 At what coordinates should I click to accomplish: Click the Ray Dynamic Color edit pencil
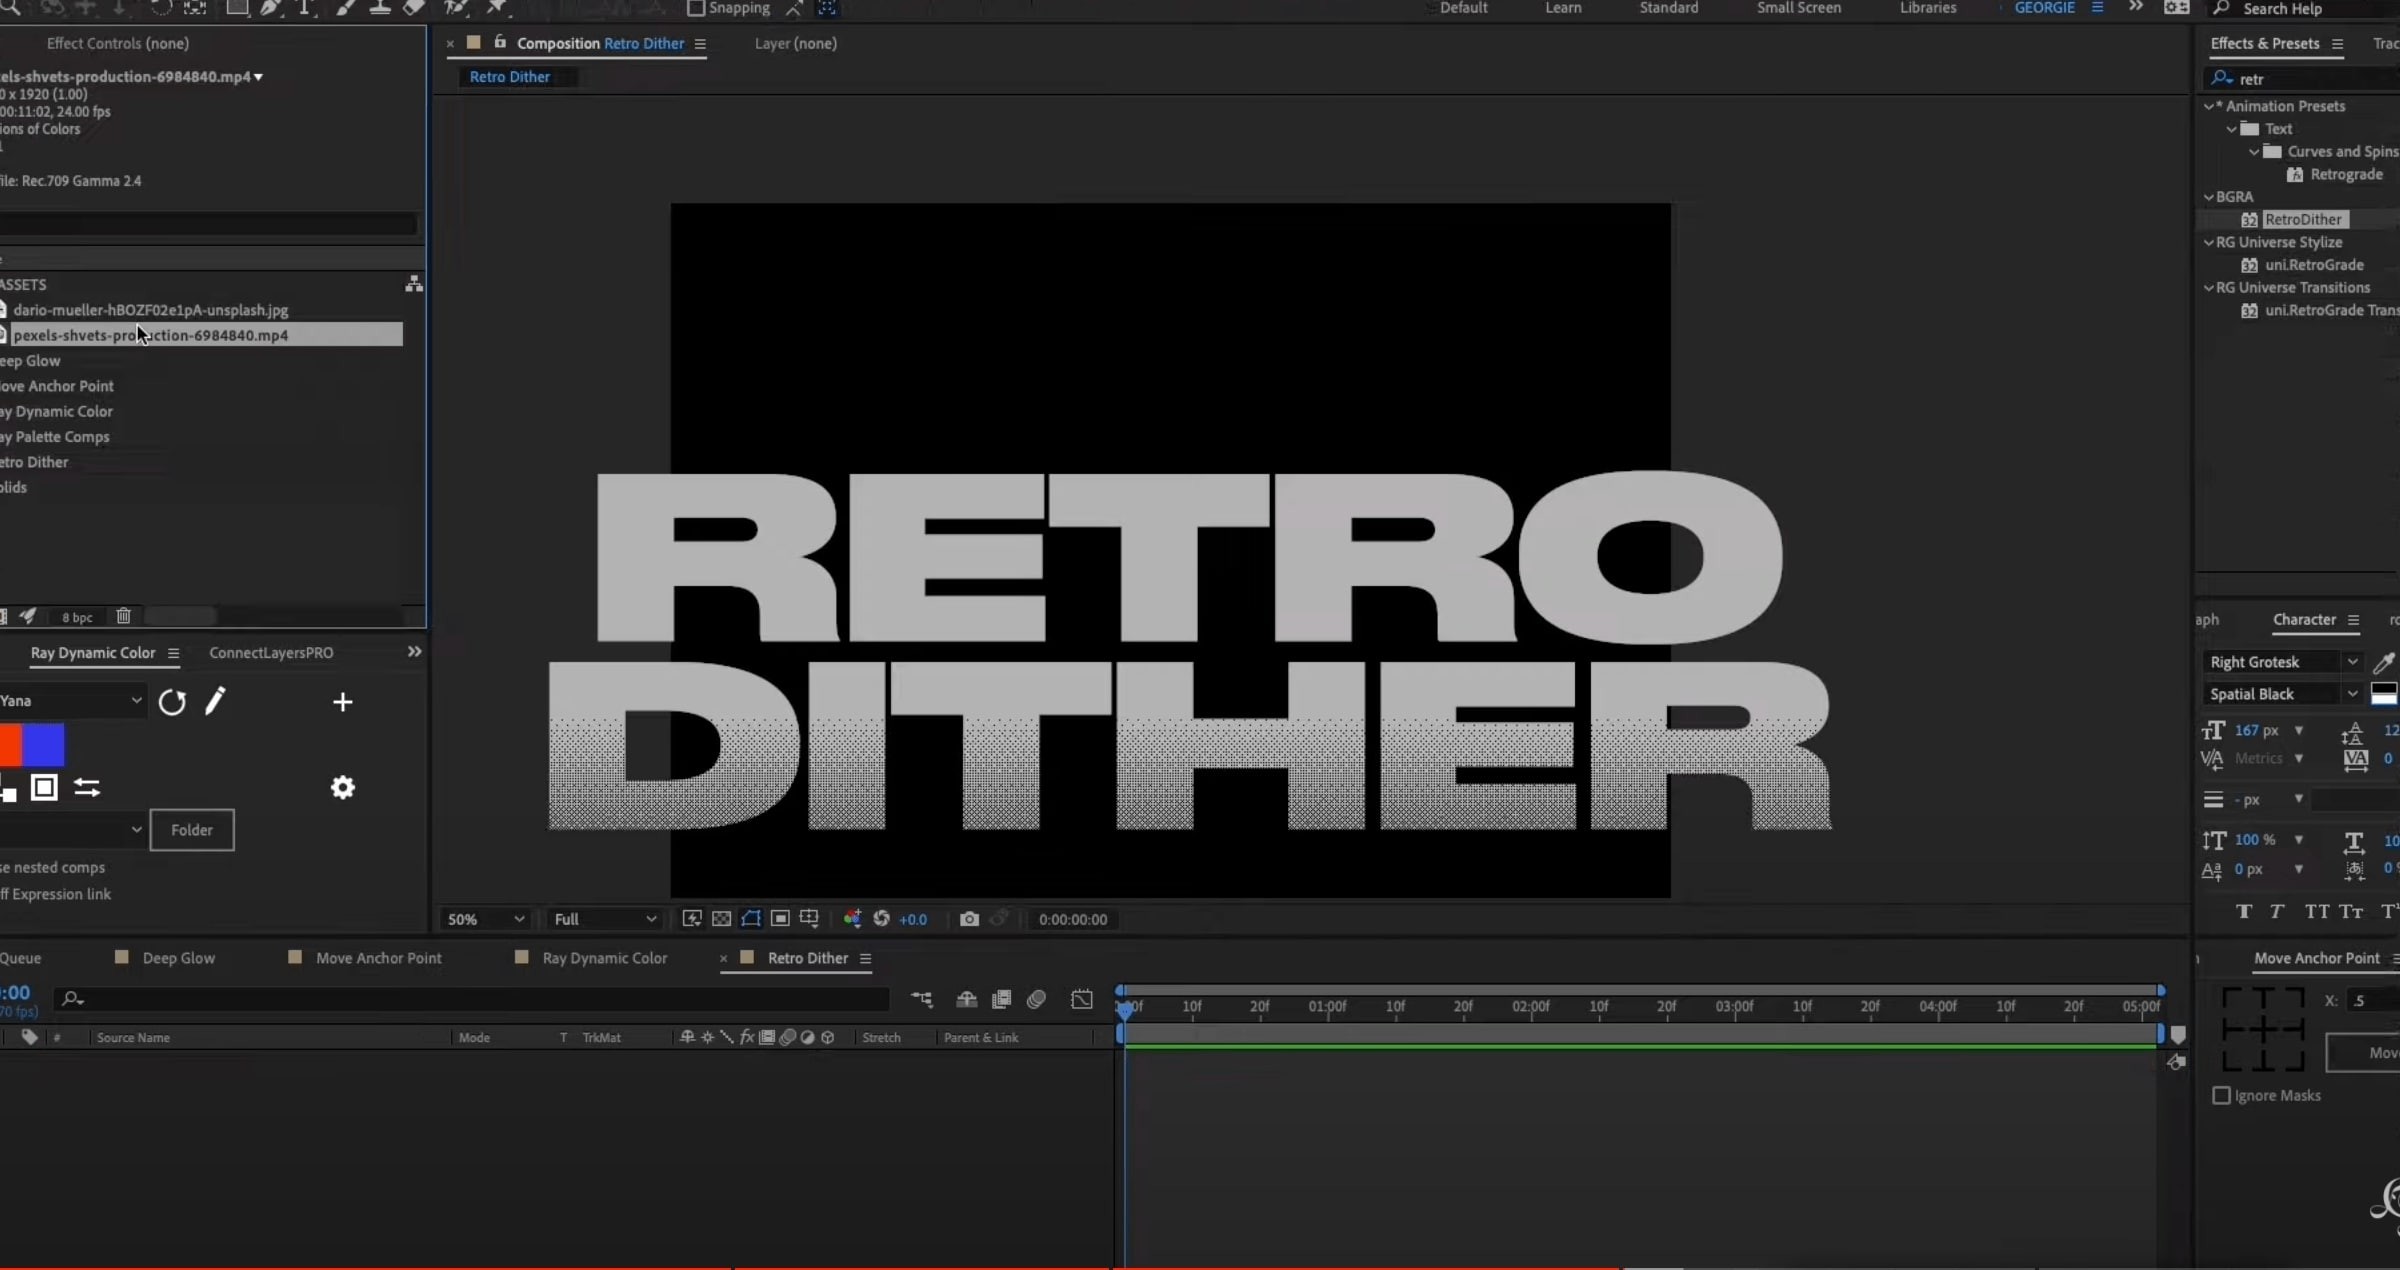tap(215, 701)
